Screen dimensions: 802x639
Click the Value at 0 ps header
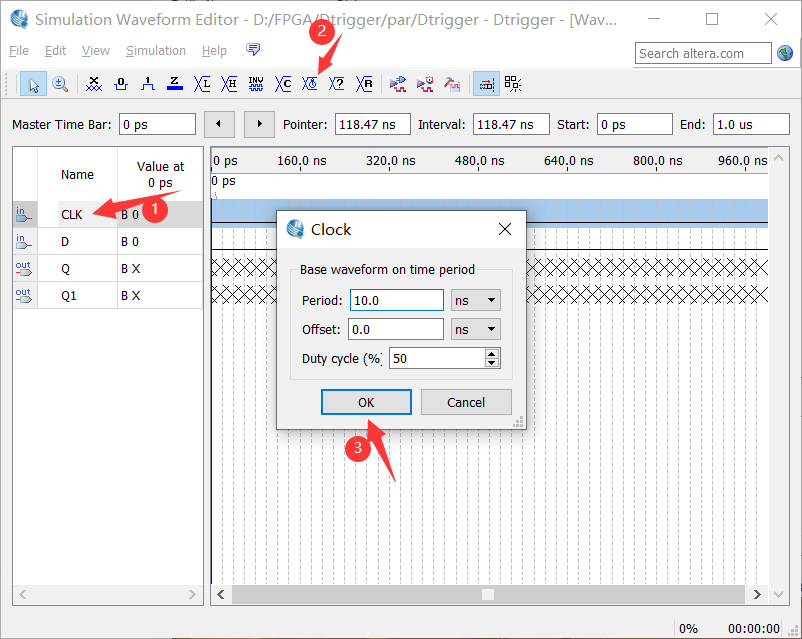click(x=160, y=174)
